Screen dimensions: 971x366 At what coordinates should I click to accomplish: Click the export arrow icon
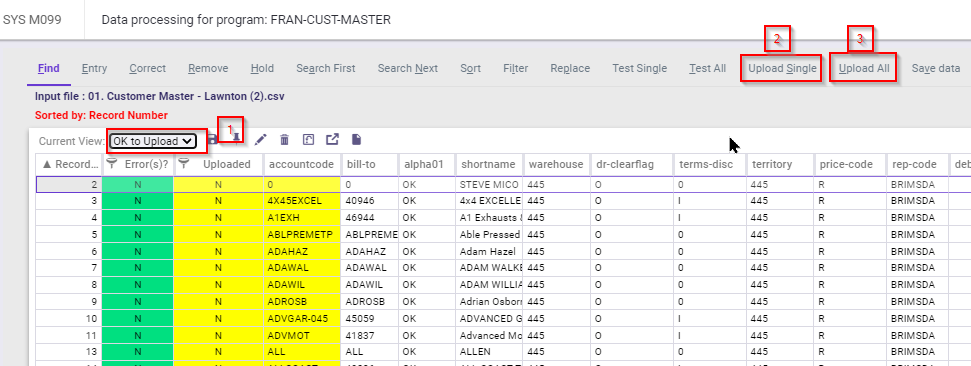(x=333, y=140)
